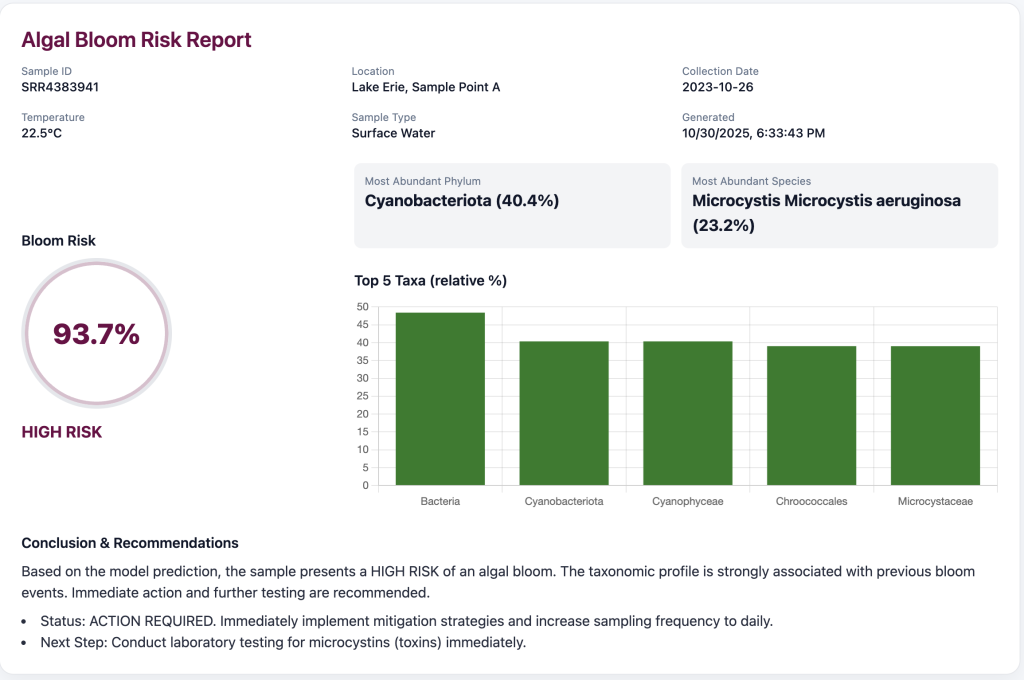The width and height of the screenshot is (1024, 680).
Task: Click the Lake Erie, Sample Point A location
Action: [x=425, y=87]
